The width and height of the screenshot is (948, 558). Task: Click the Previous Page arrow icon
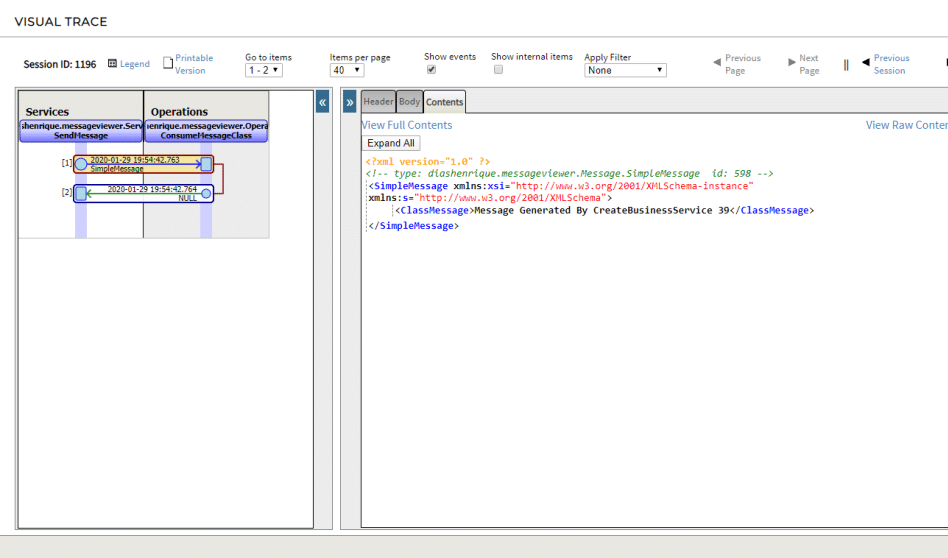tap(717, 62)
